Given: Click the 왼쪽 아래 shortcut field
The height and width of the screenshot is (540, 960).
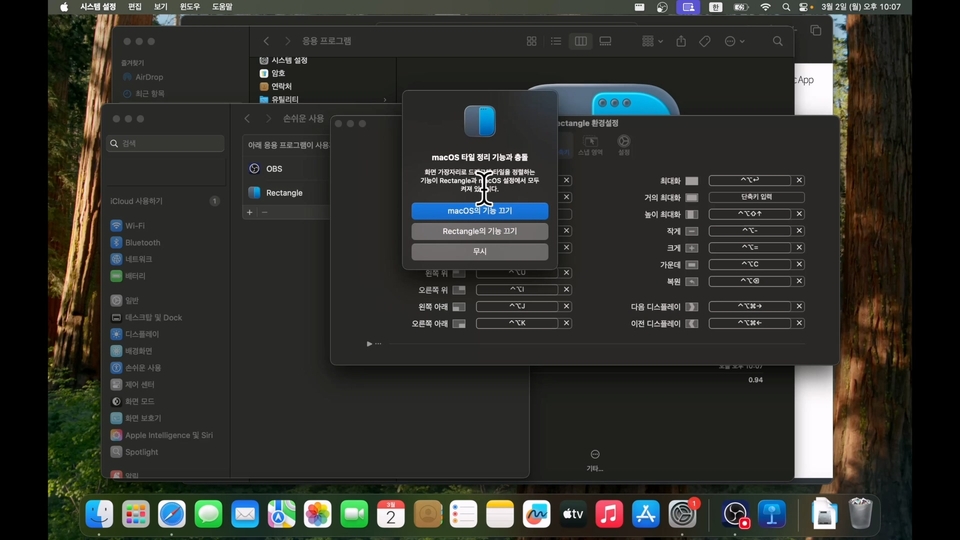Looking at the screenshot, I should point(517,306).
